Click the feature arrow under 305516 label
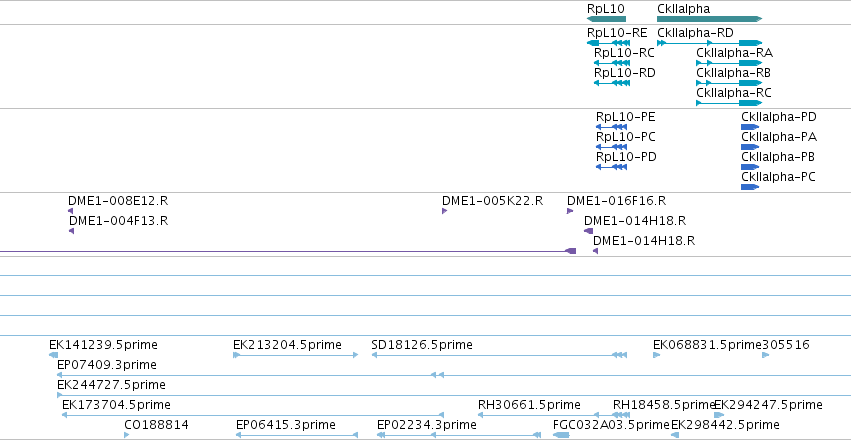Screen dimensions: 851x440 tap(766, 355)
